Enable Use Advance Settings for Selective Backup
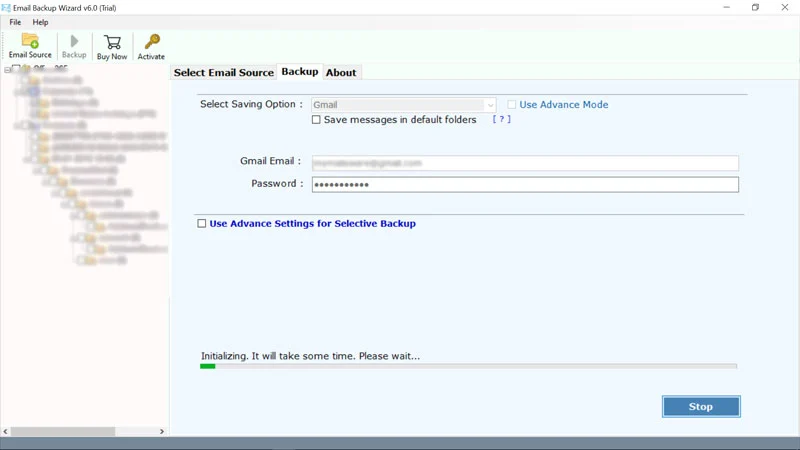Screen dimensions: 800x450 tap(202, 223)
